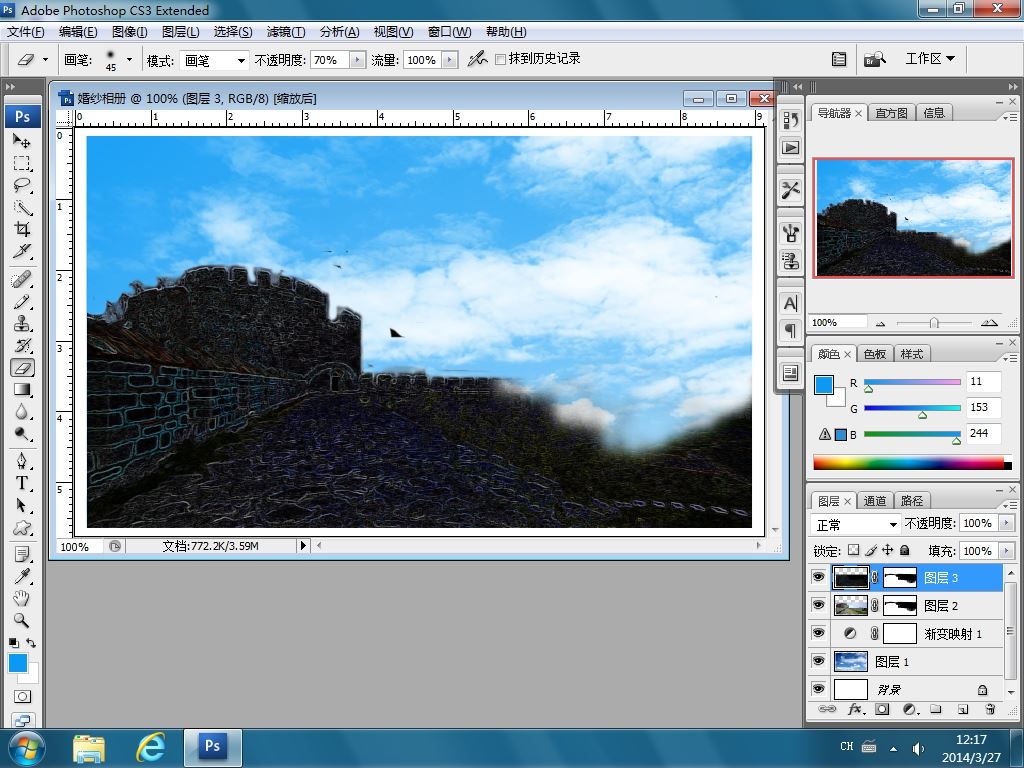This screenshot has width=1024, height=768.
Task: Select the Custom Shape tool
Action: click(x=22, y=528)
